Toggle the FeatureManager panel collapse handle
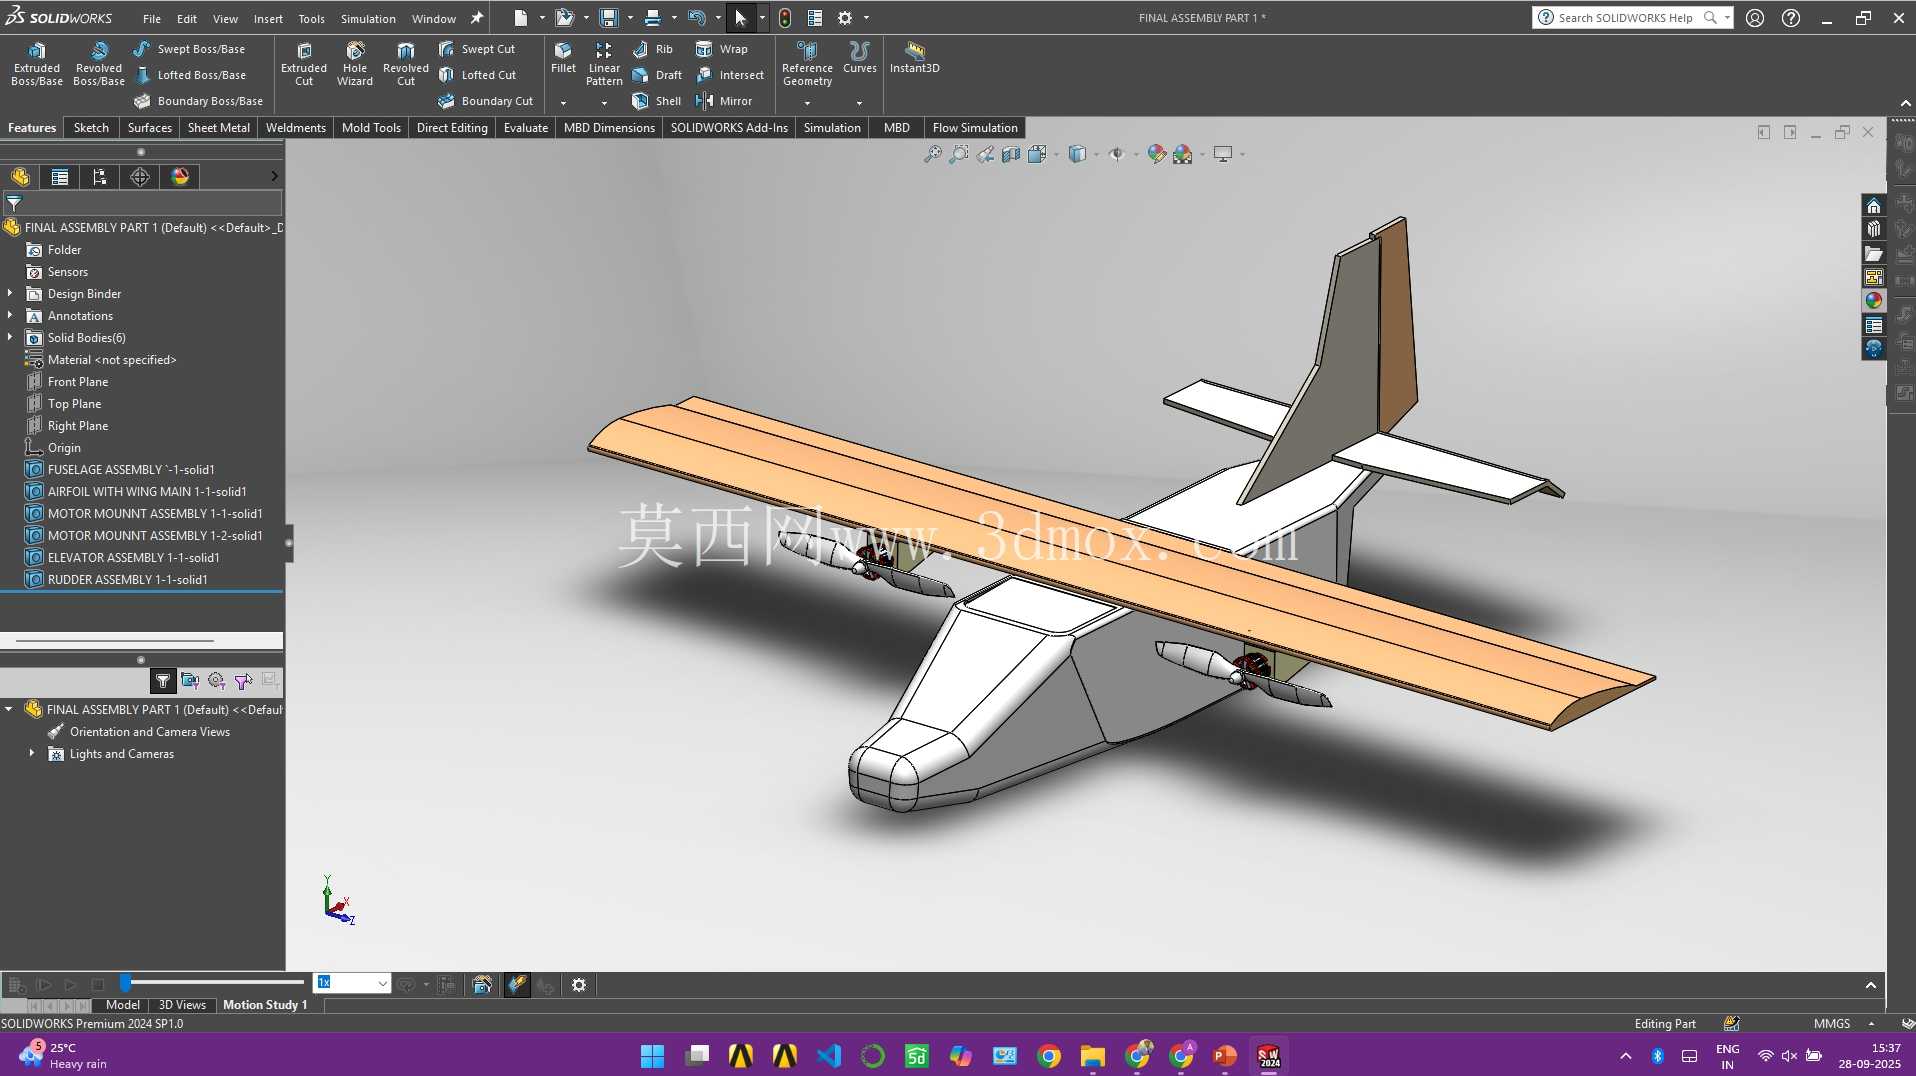 tap(289, 543)
